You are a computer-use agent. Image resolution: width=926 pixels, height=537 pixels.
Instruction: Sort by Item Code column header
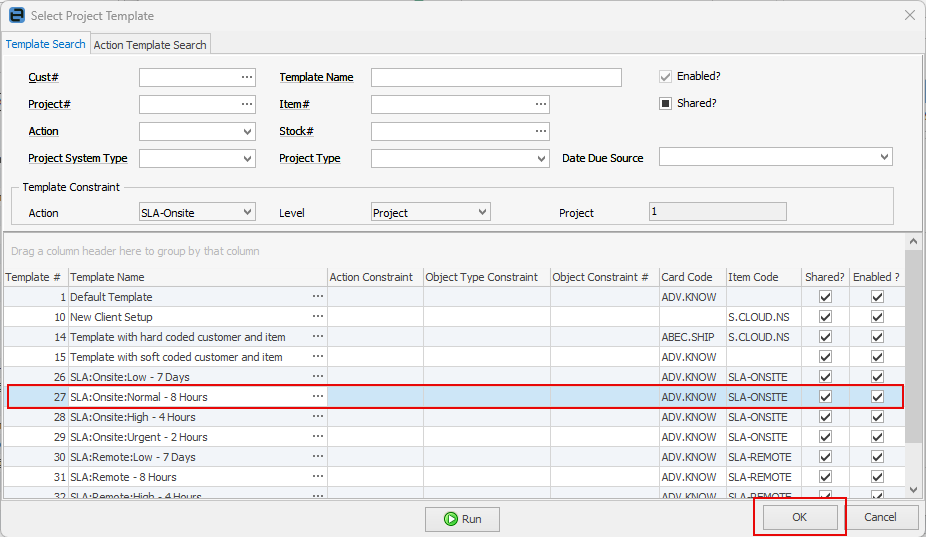click(764, 277)
